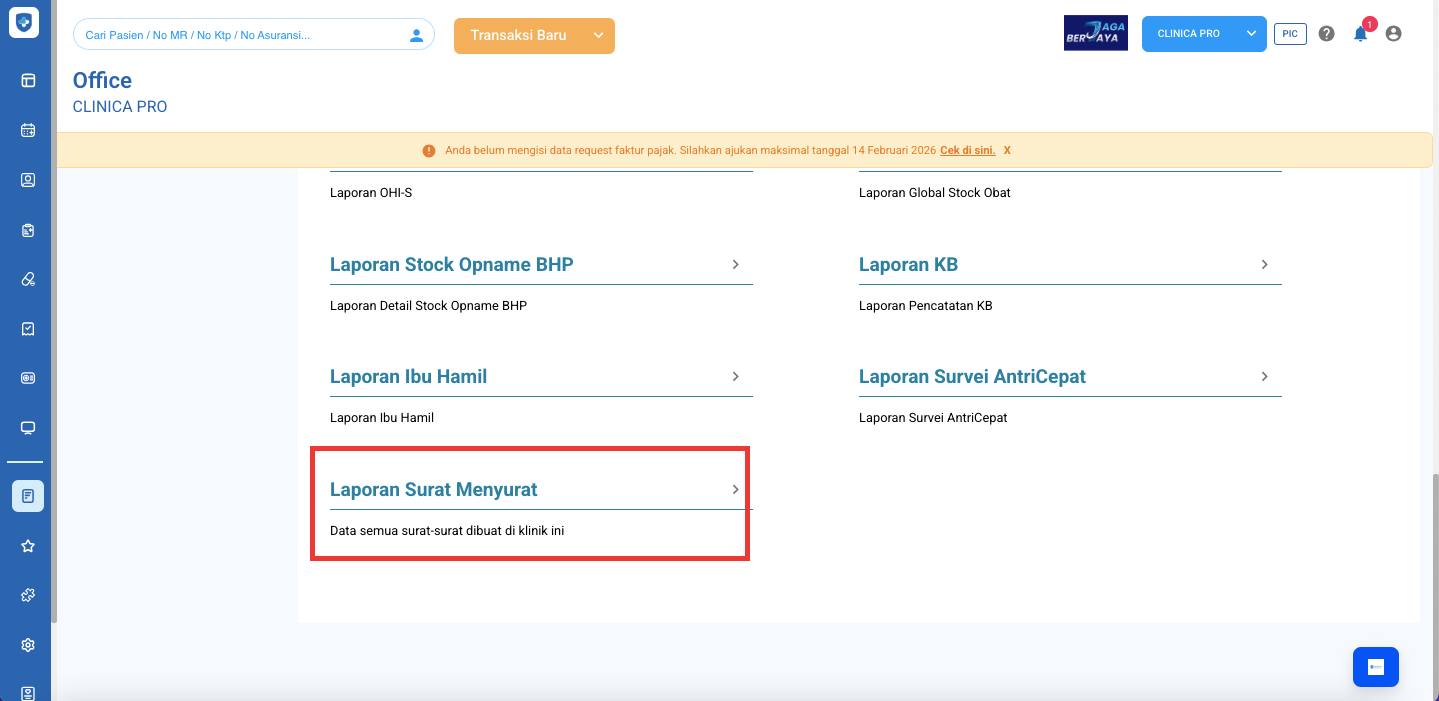Open the calendar icon in the sidebar
Image resolution: width=1439 pixels, height=701 pixels.
[28, 130]
